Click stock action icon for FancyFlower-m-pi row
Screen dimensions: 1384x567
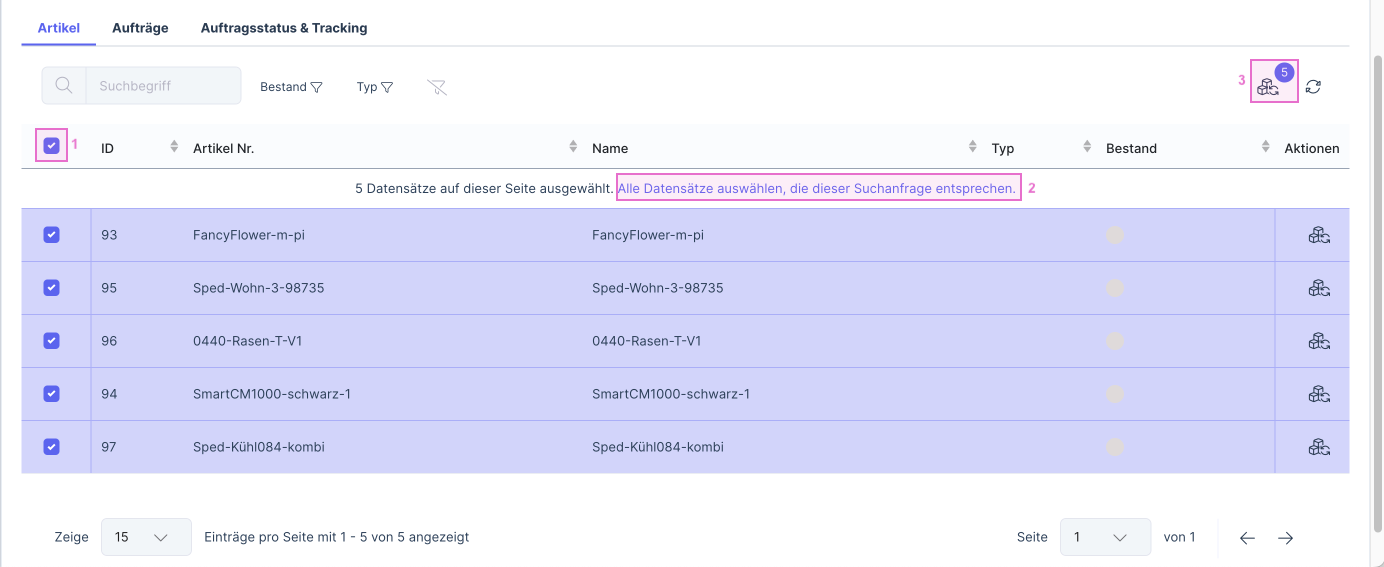(x=1318, y=235)
